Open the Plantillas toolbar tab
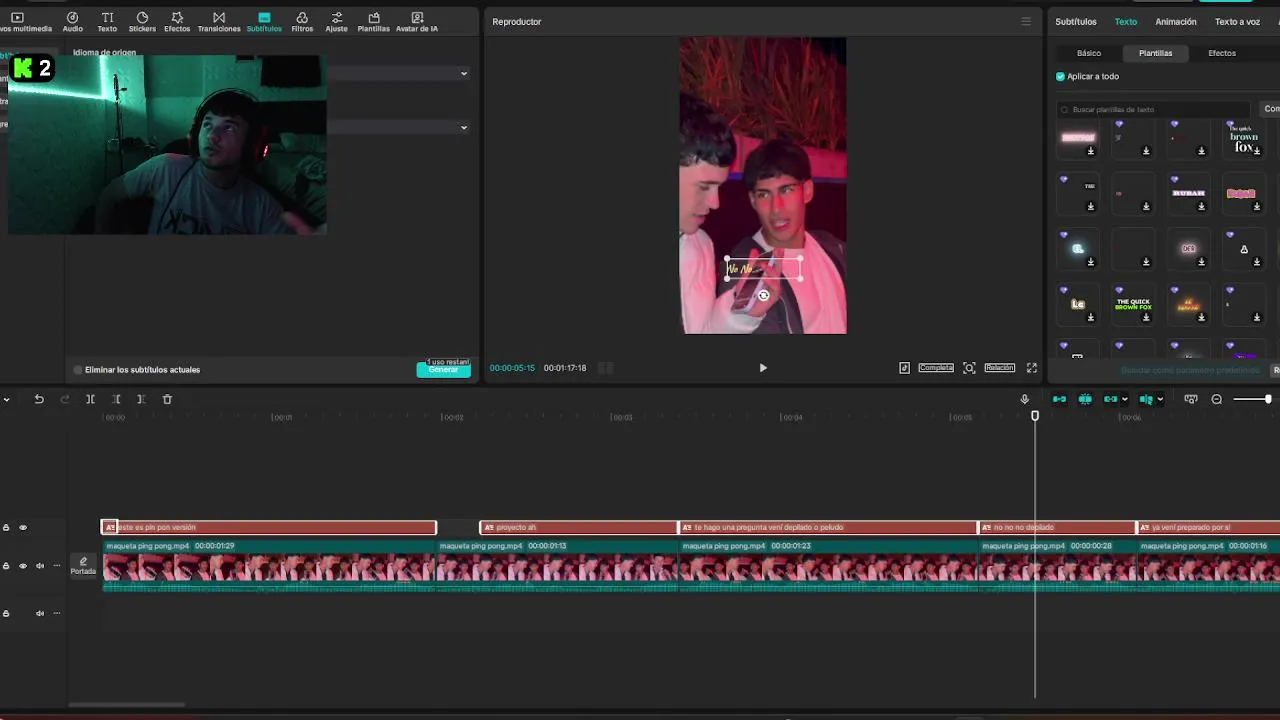This screenshot has height=720, width=1280. (x=374, y=22)
